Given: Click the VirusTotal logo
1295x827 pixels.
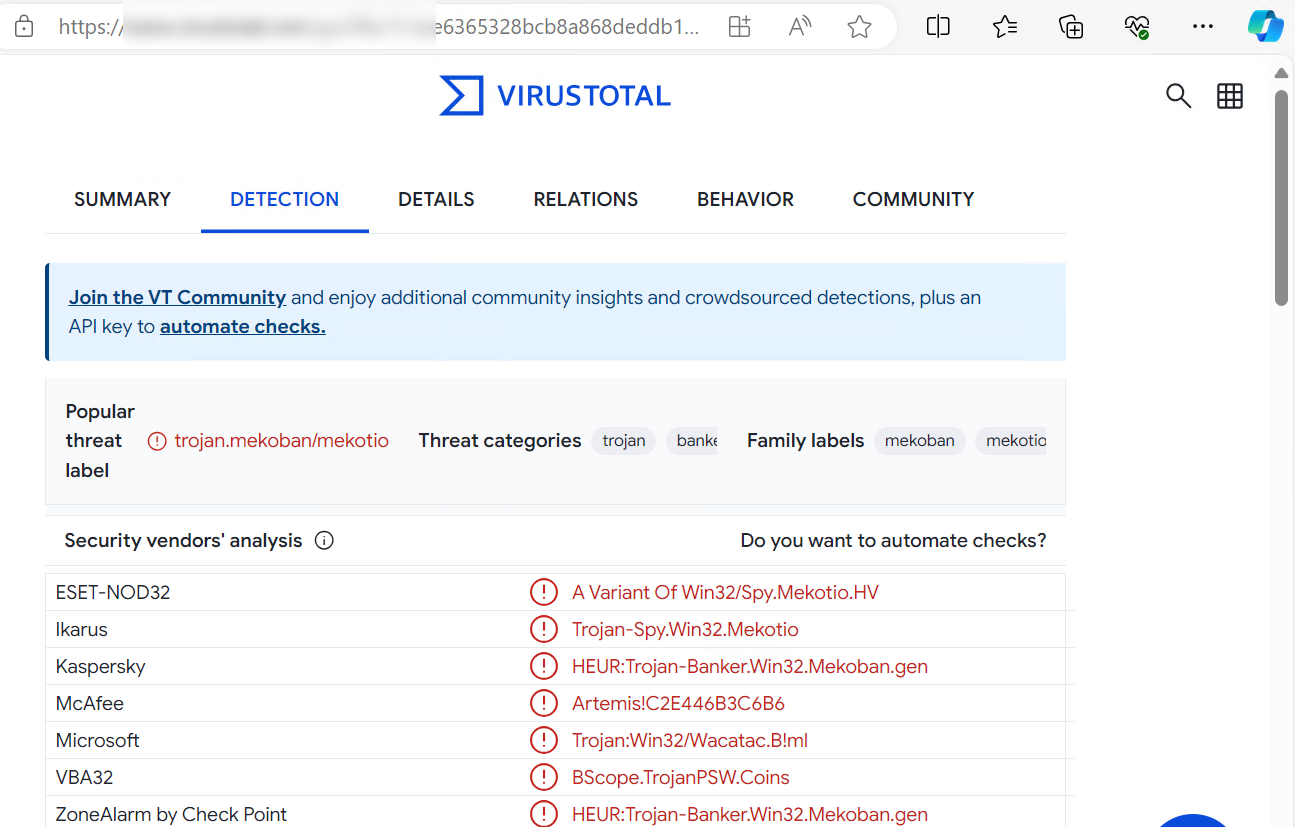Looking at the screenshot, I should (555, 96).
